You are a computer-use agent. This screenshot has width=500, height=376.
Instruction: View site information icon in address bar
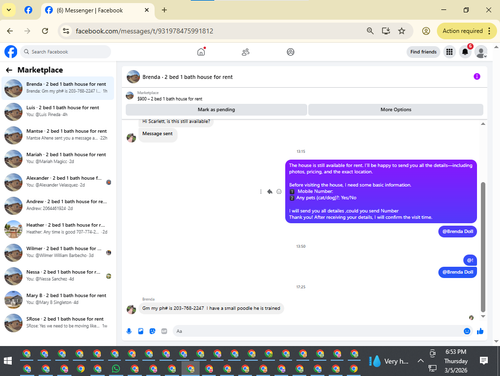66,31
